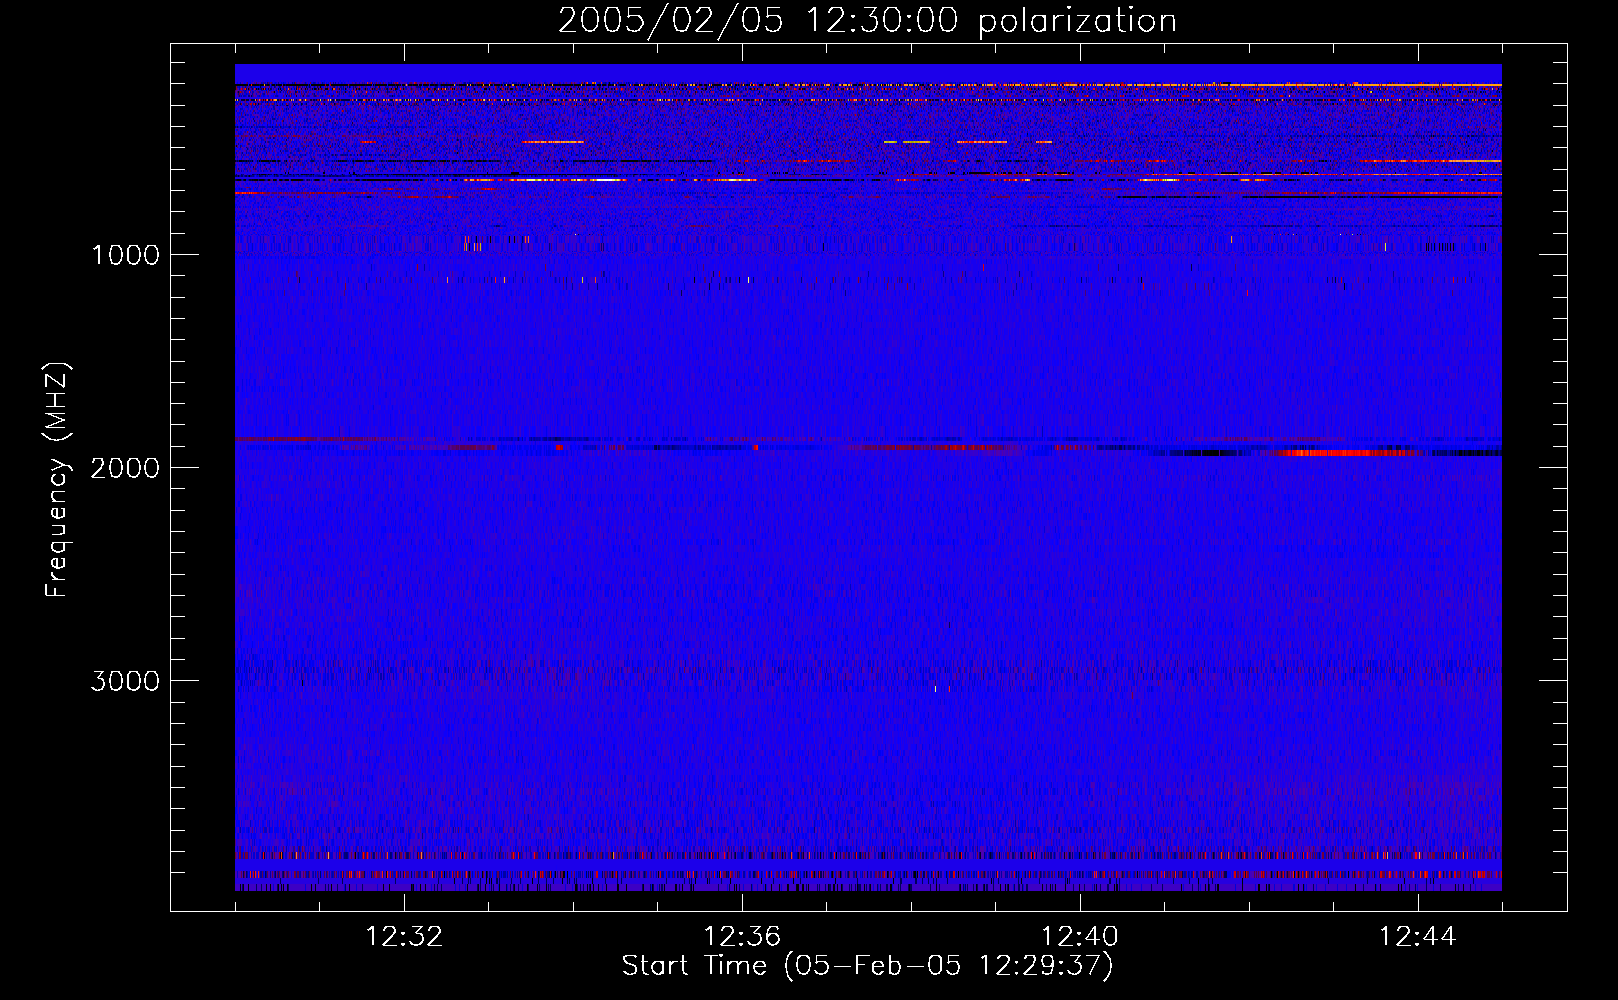
Task: Click the 12:44 time tick label
Action: (1418, 937)
